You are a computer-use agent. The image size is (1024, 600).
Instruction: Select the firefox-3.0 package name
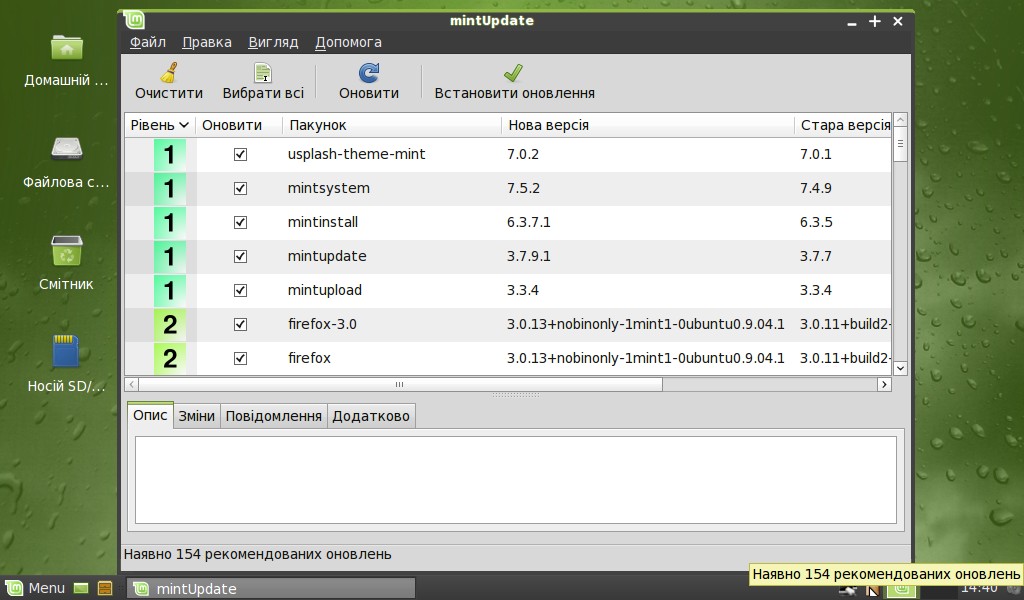322,324
